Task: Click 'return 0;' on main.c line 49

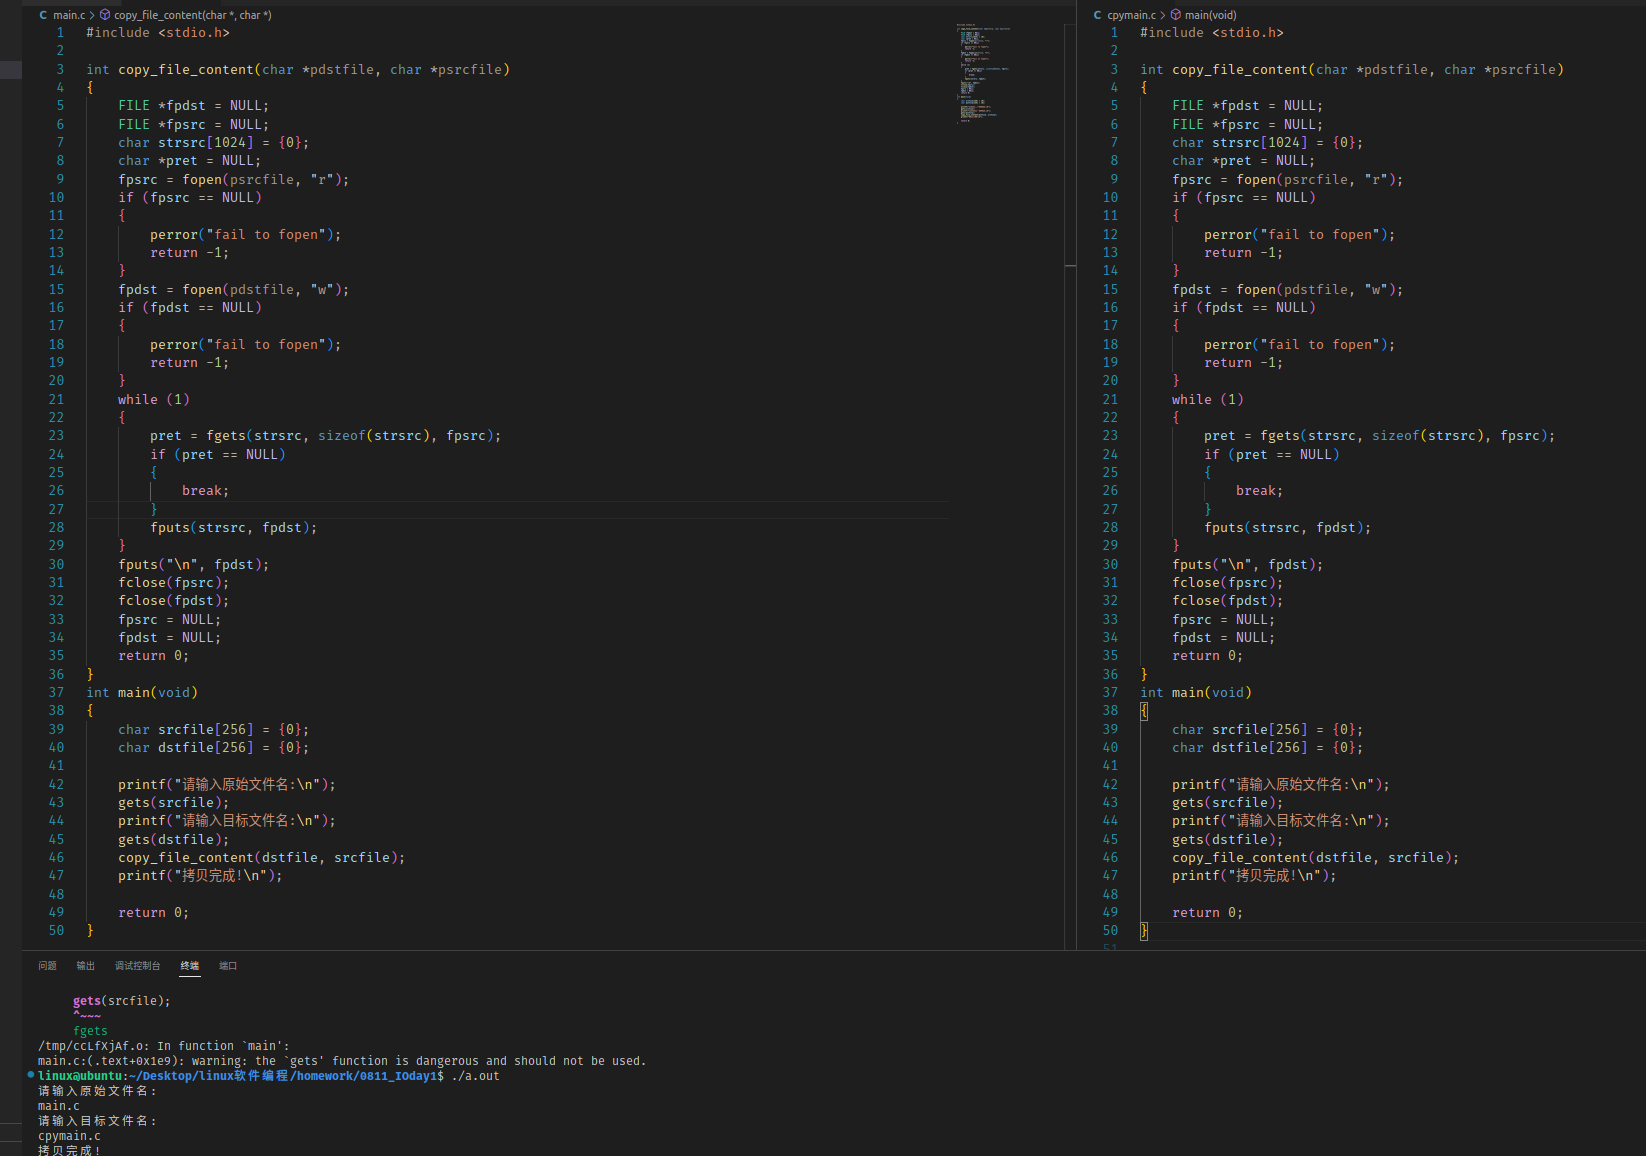Action: click(x=154, y=912)
